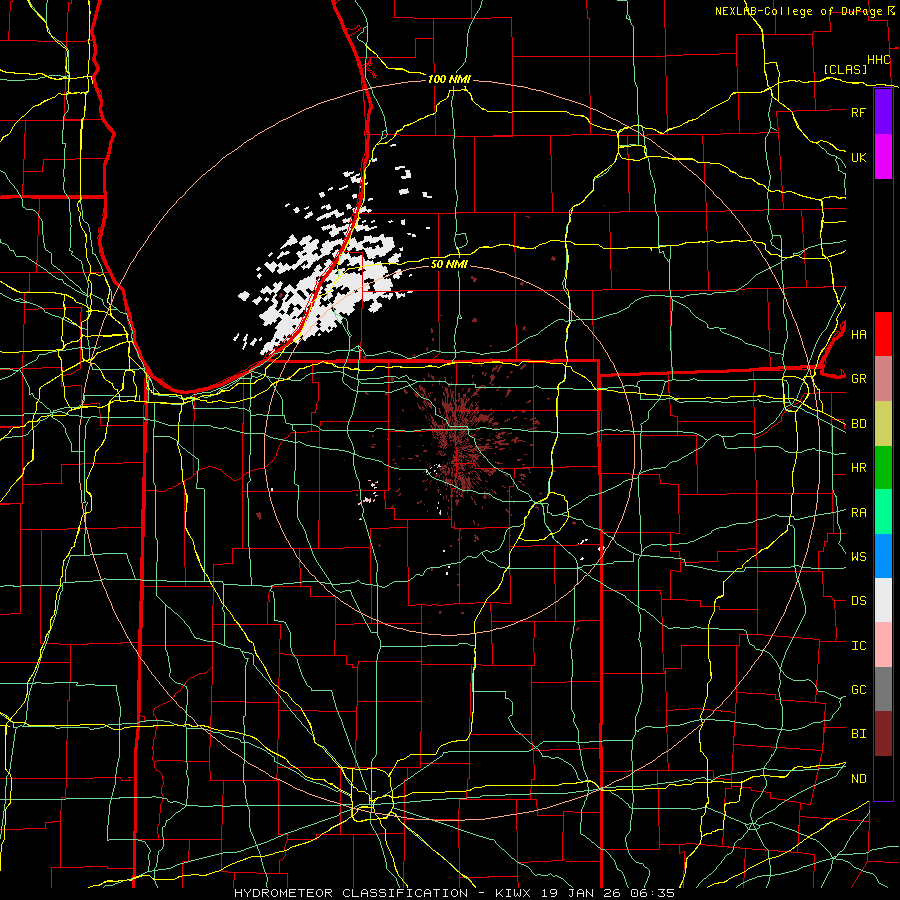Click the BI legend label
Screen dimensions: 900x900
(859, 734)
